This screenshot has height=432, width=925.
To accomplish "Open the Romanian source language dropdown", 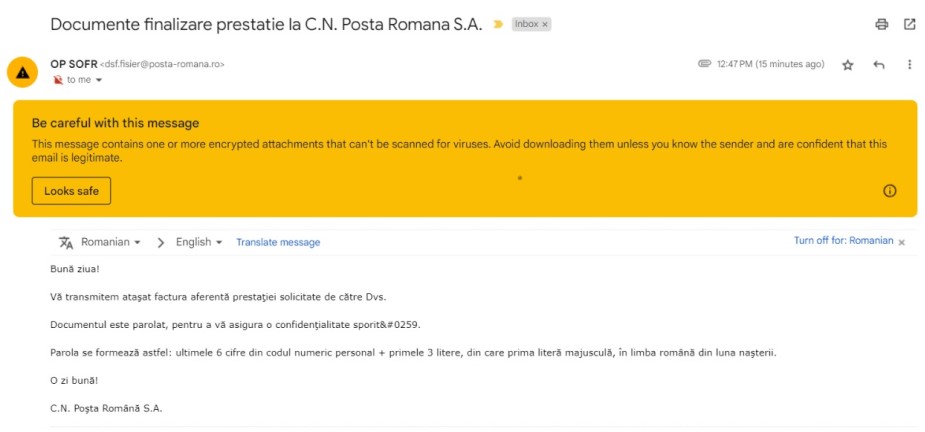I will tap(111, 242).
